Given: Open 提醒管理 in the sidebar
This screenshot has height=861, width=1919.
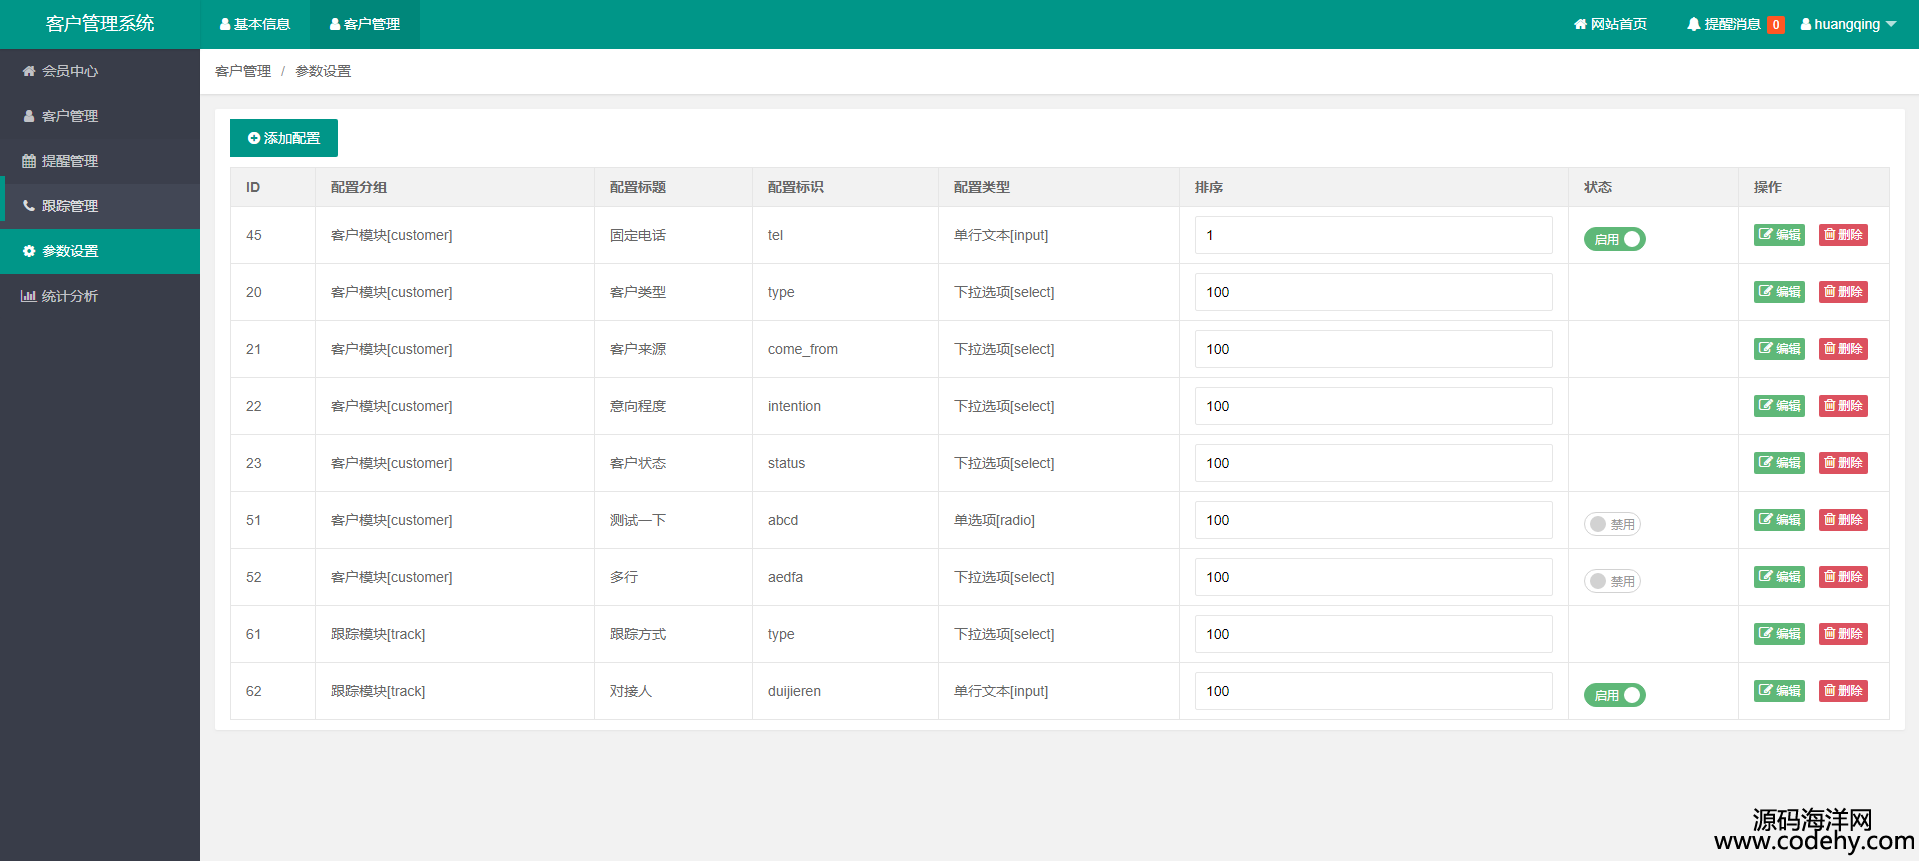Looking at the screenshot, I should [100, 161].
